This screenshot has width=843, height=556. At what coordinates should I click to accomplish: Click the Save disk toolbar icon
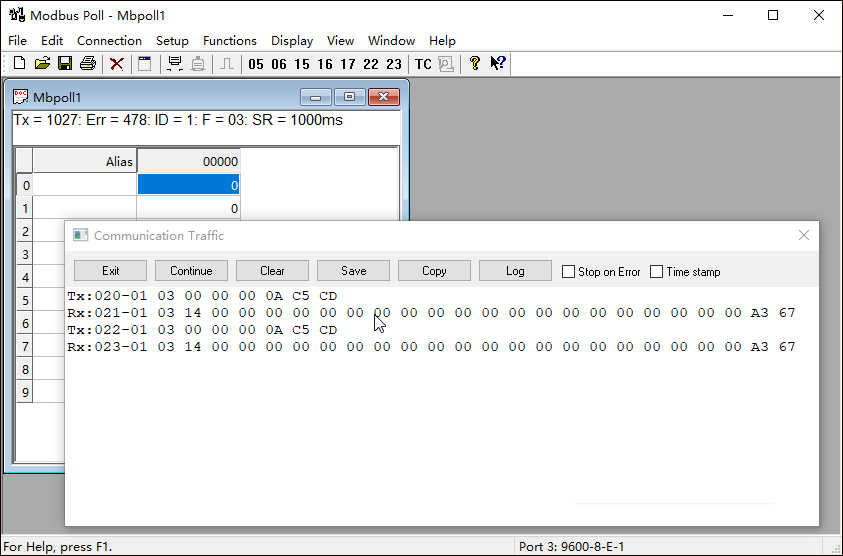pos(65,63)
